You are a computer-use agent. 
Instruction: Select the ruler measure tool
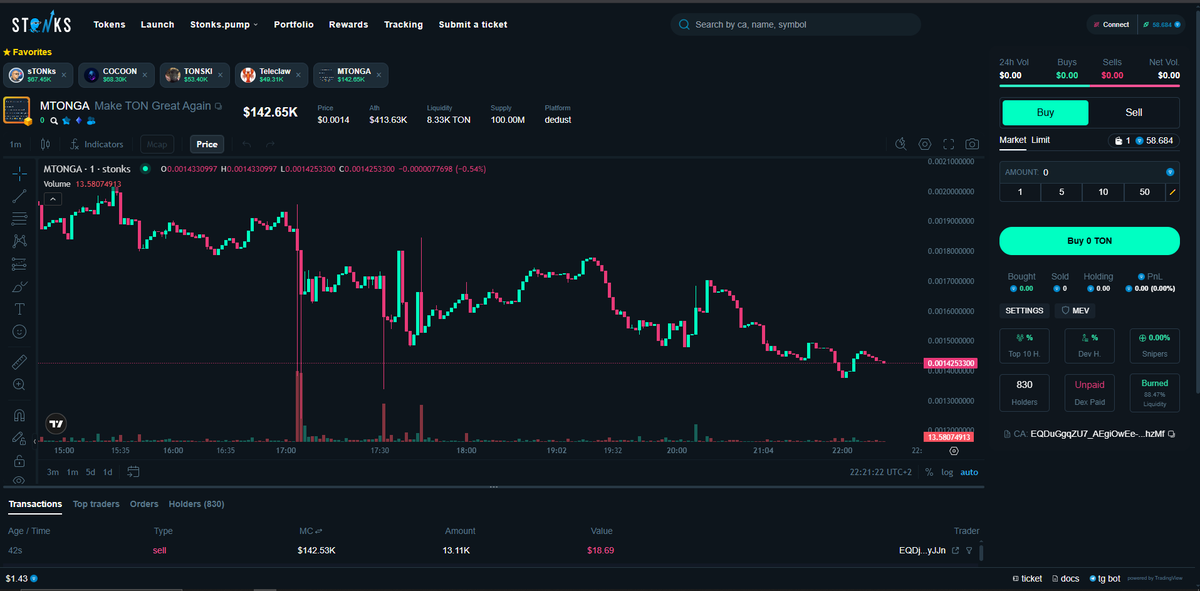point(19,361)
